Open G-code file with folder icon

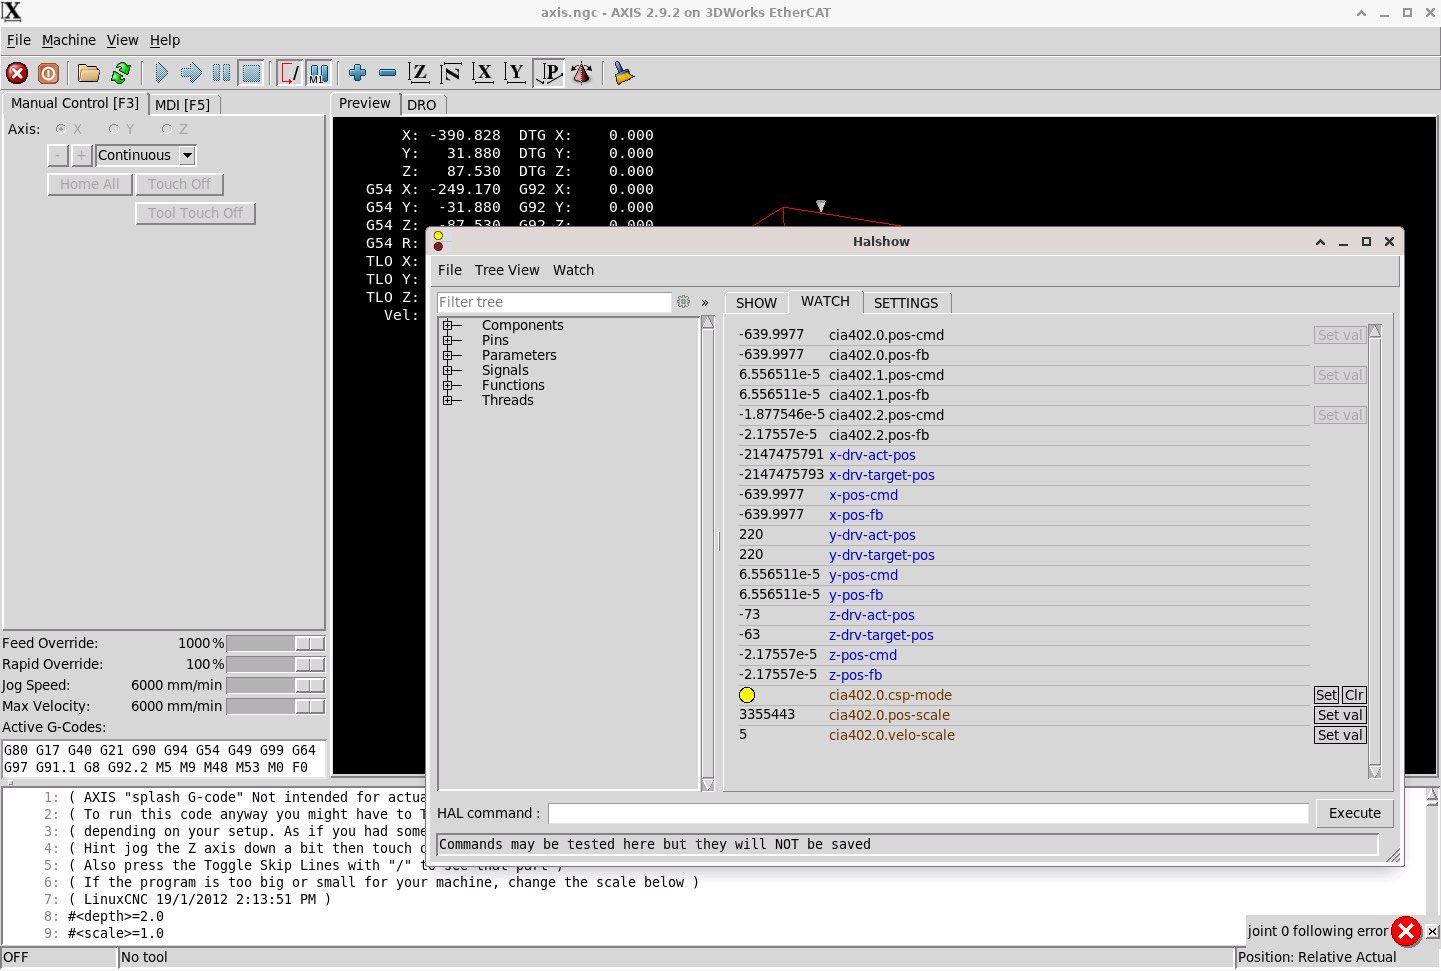[x=89, y=73]
